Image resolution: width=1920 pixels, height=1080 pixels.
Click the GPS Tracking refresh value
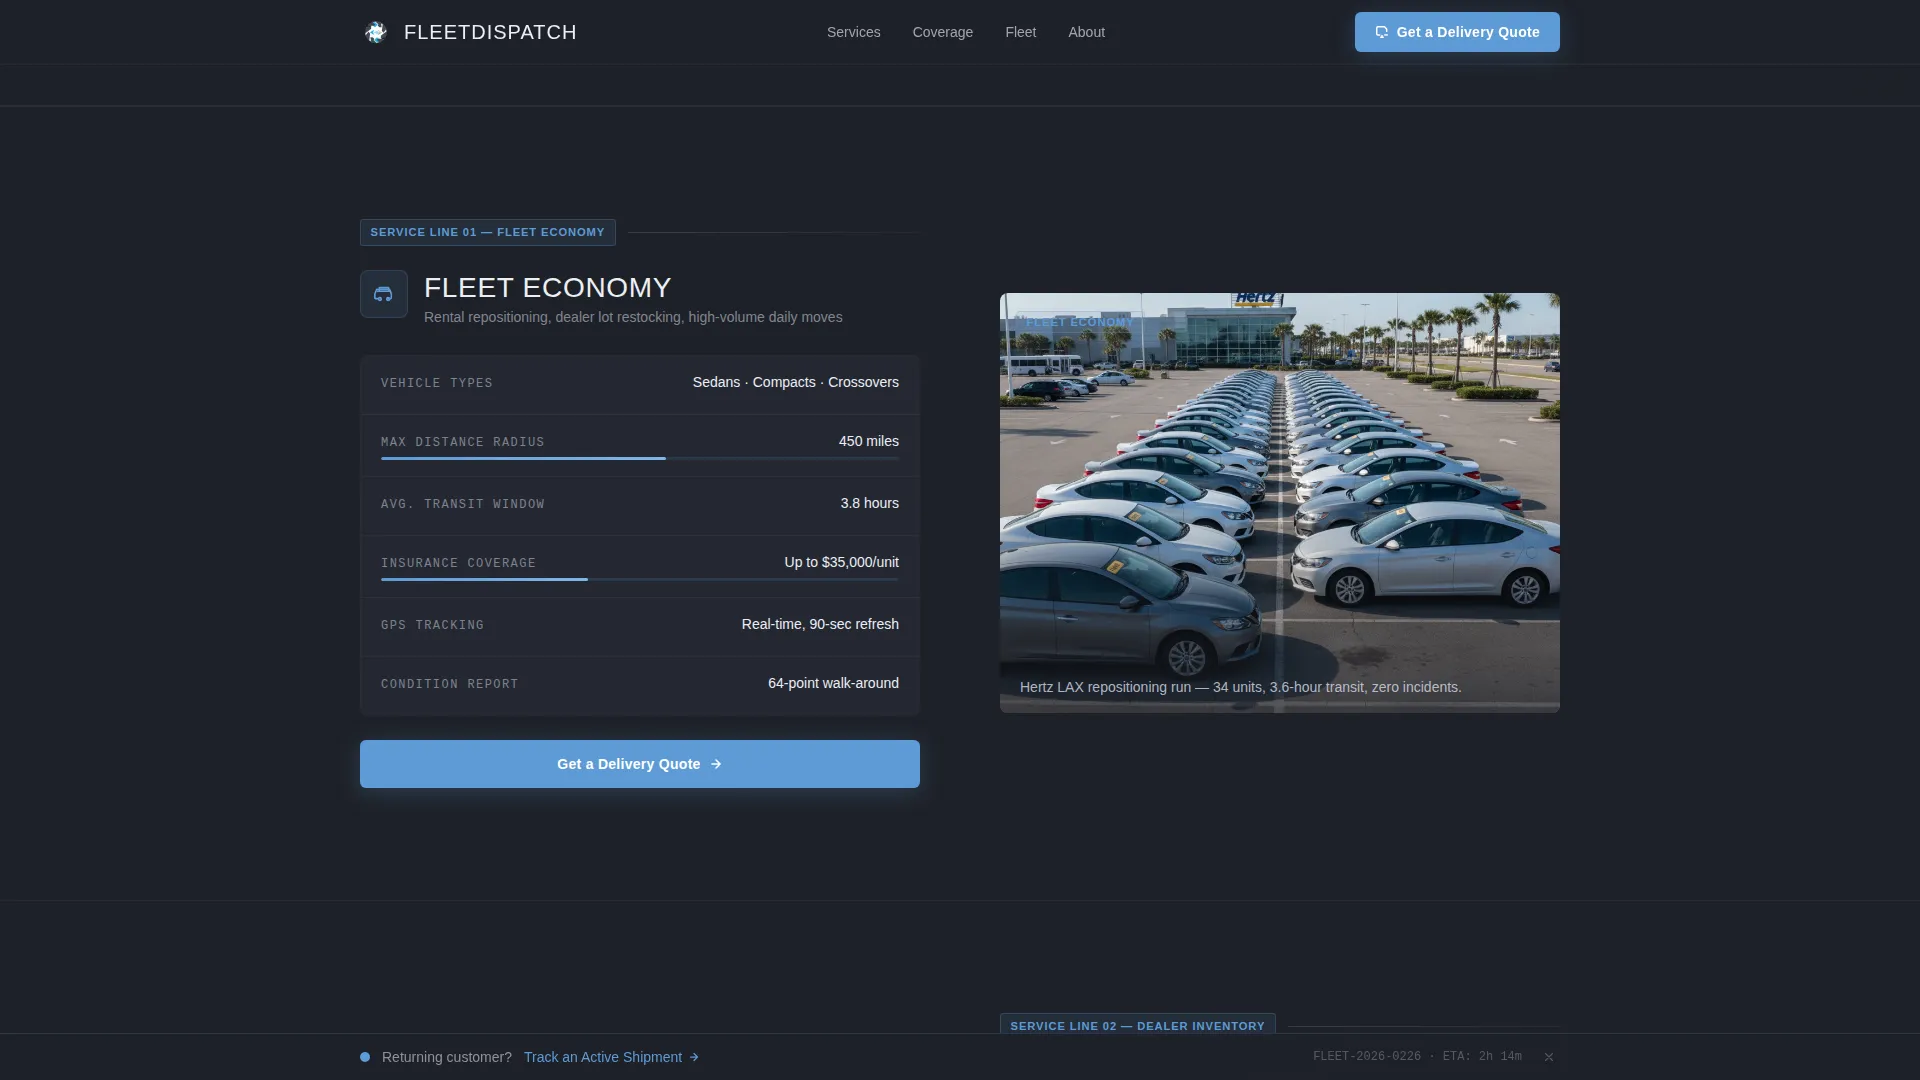pyautogui.click(x=820, y=624)
